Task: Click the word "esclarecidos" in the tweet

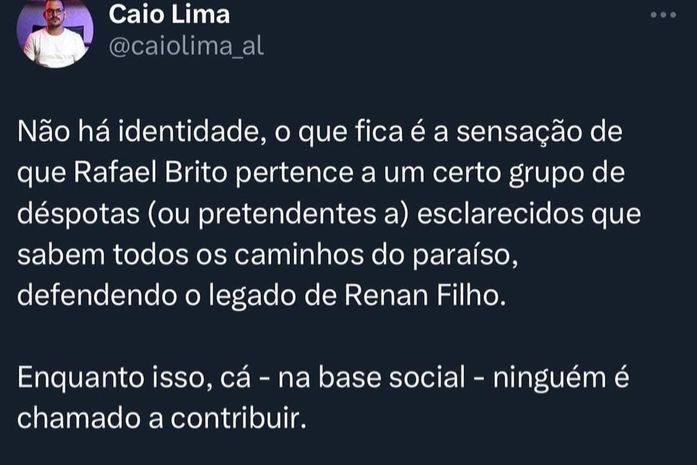Action: click(x=500, y=213)
